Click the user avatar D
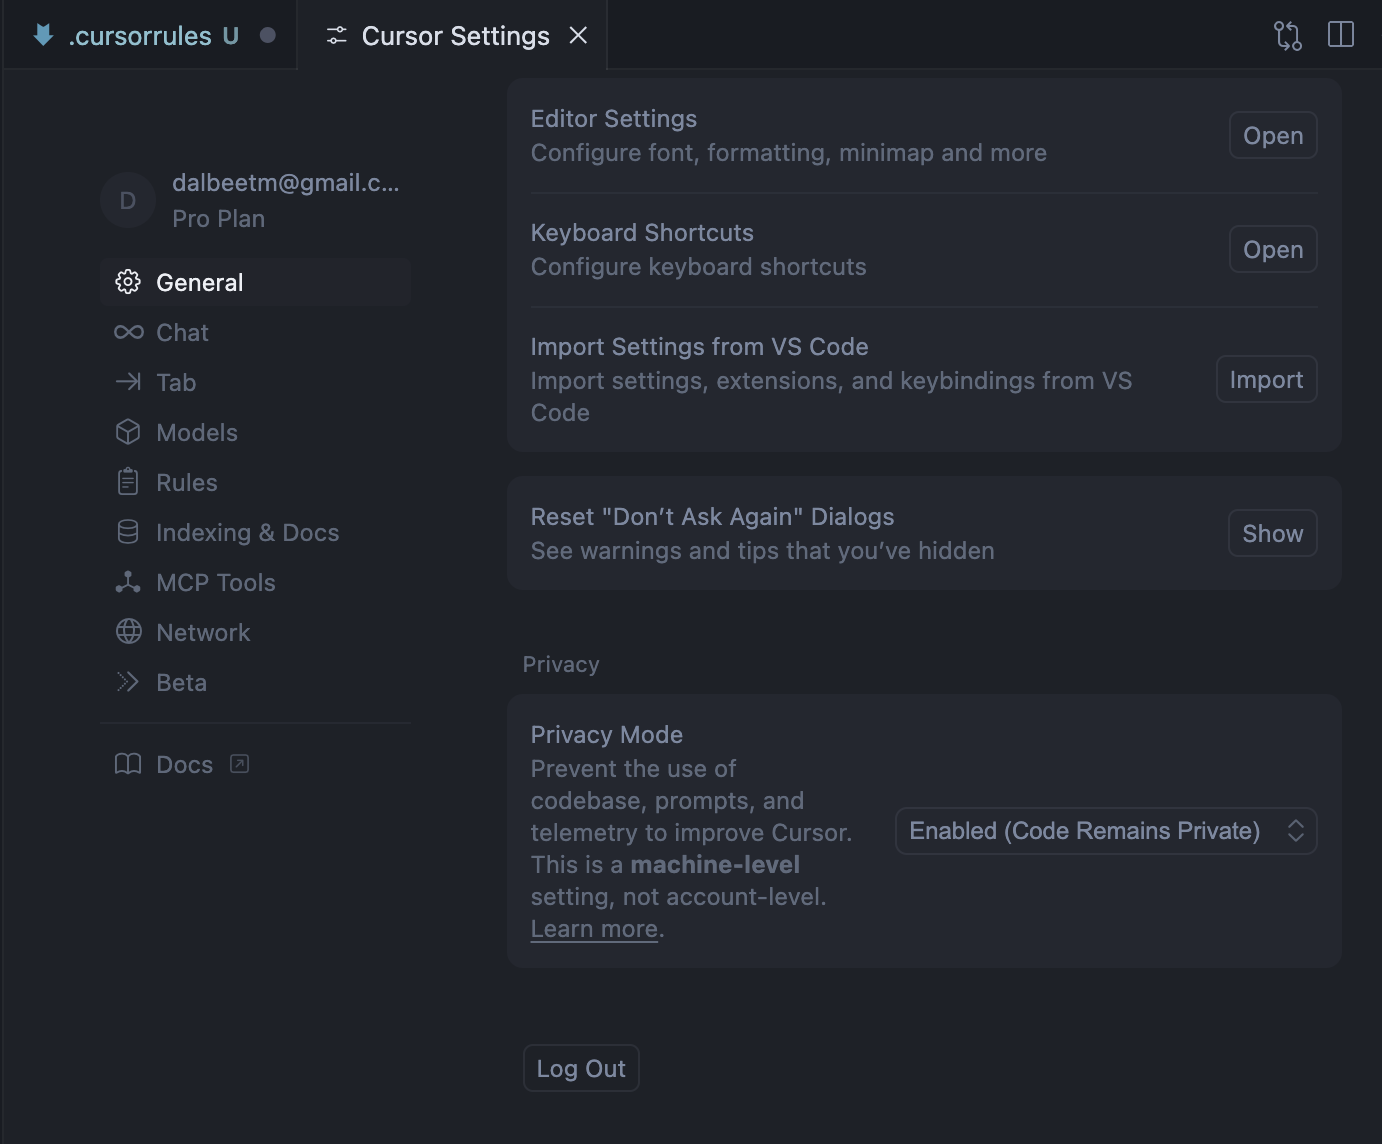Screen dimensions: 1382x1144 pos(128,200)
